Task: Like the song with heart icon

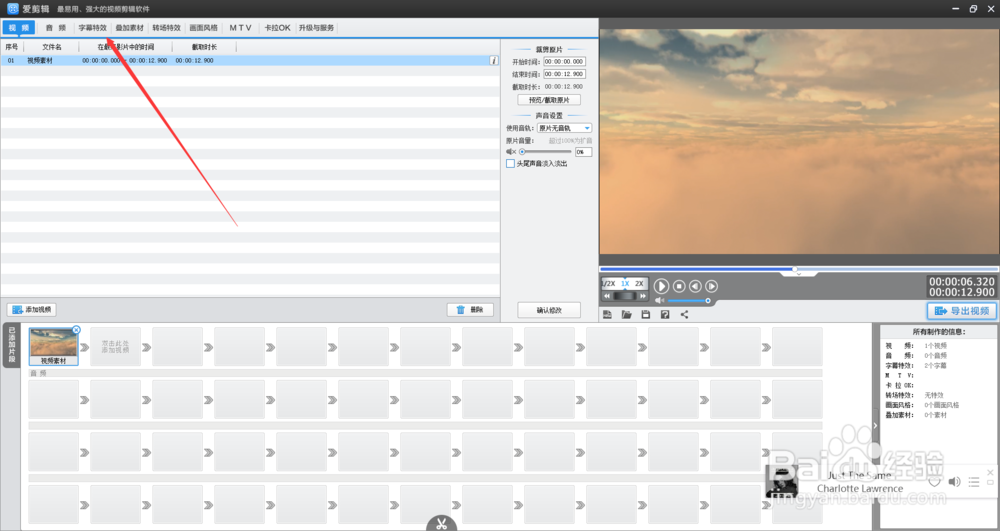Action: [934, 482]
